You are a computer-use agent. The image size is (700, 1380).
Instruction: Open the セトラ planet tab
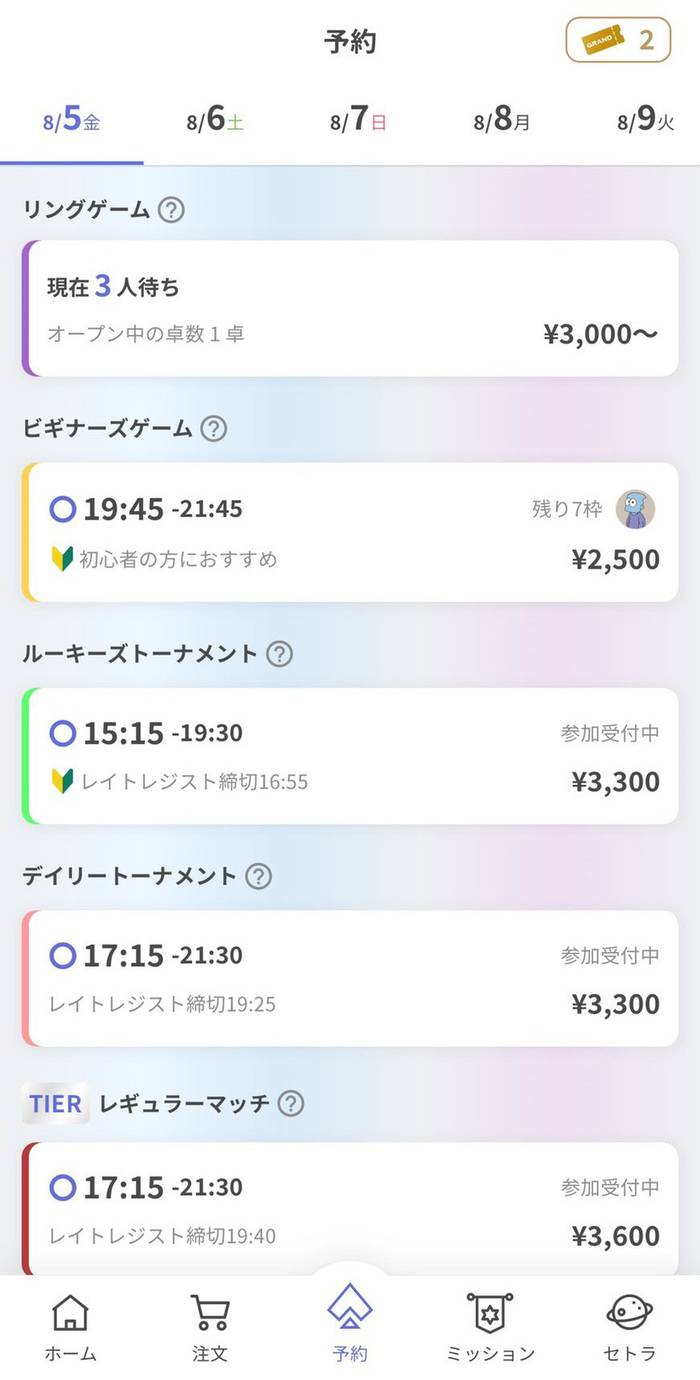(630, 1327)
